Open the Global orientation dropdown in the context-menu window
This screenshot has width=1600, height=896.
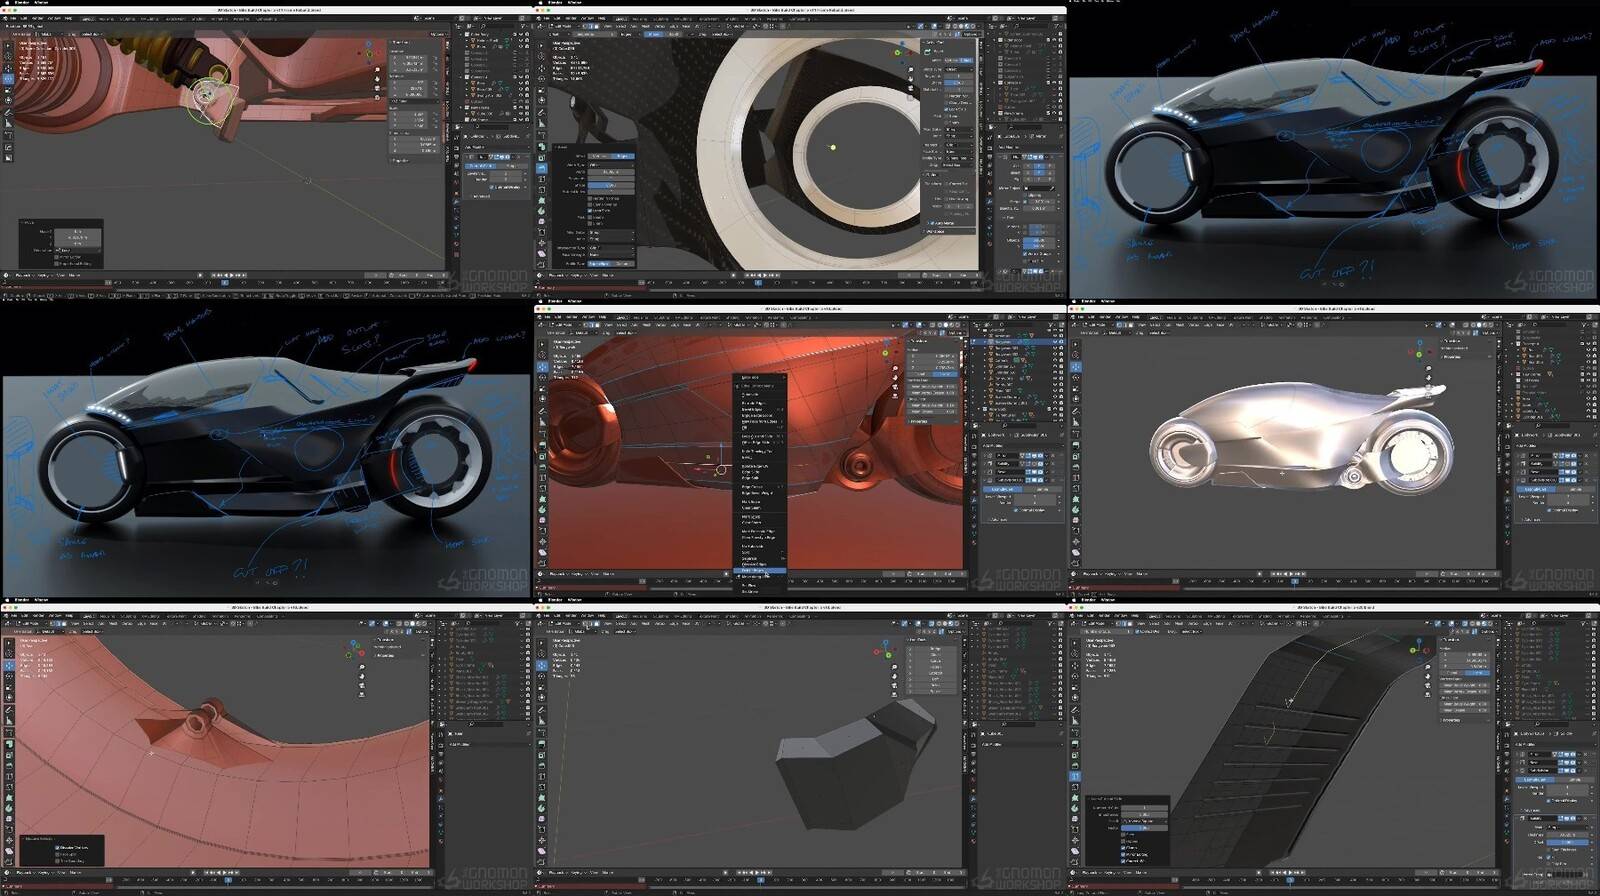(737, 325)
